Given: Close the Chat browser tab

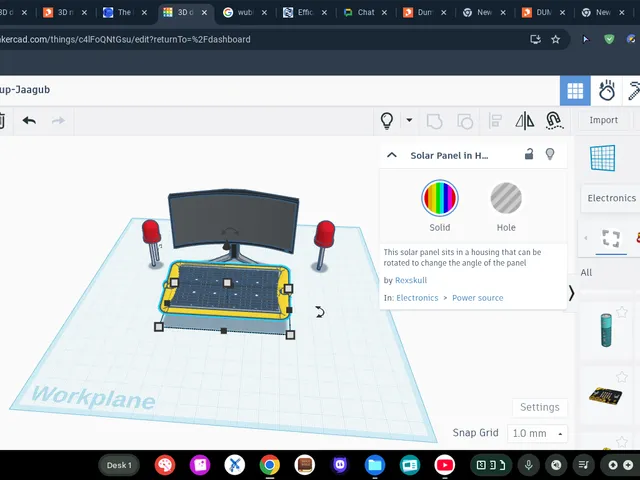Looking at the screenshot, I should click(x=384, y=13).
